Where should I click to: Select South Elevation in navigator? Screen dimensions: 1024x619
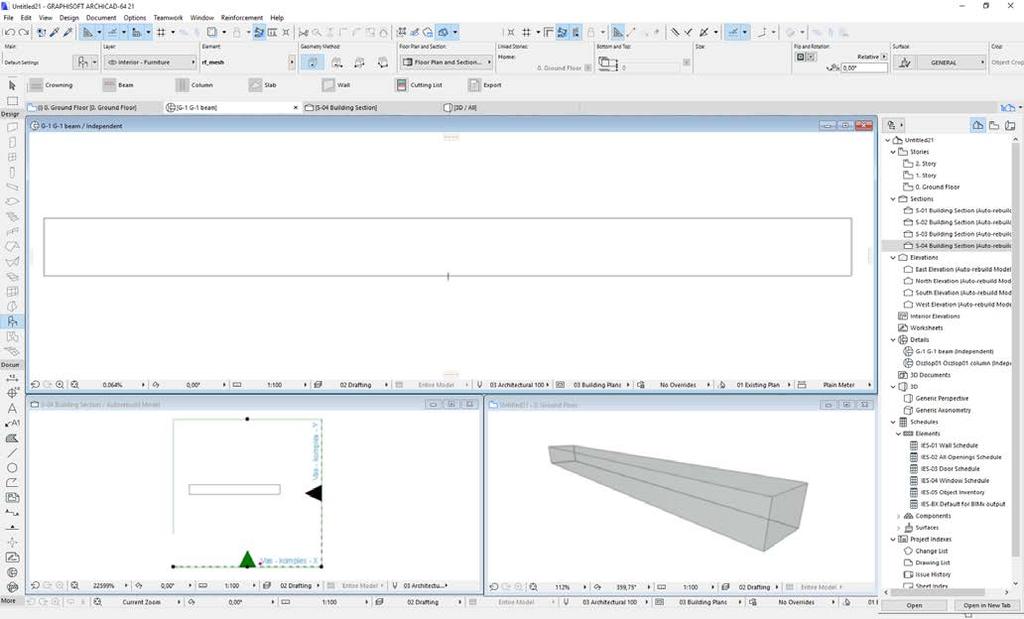[963, 293]
